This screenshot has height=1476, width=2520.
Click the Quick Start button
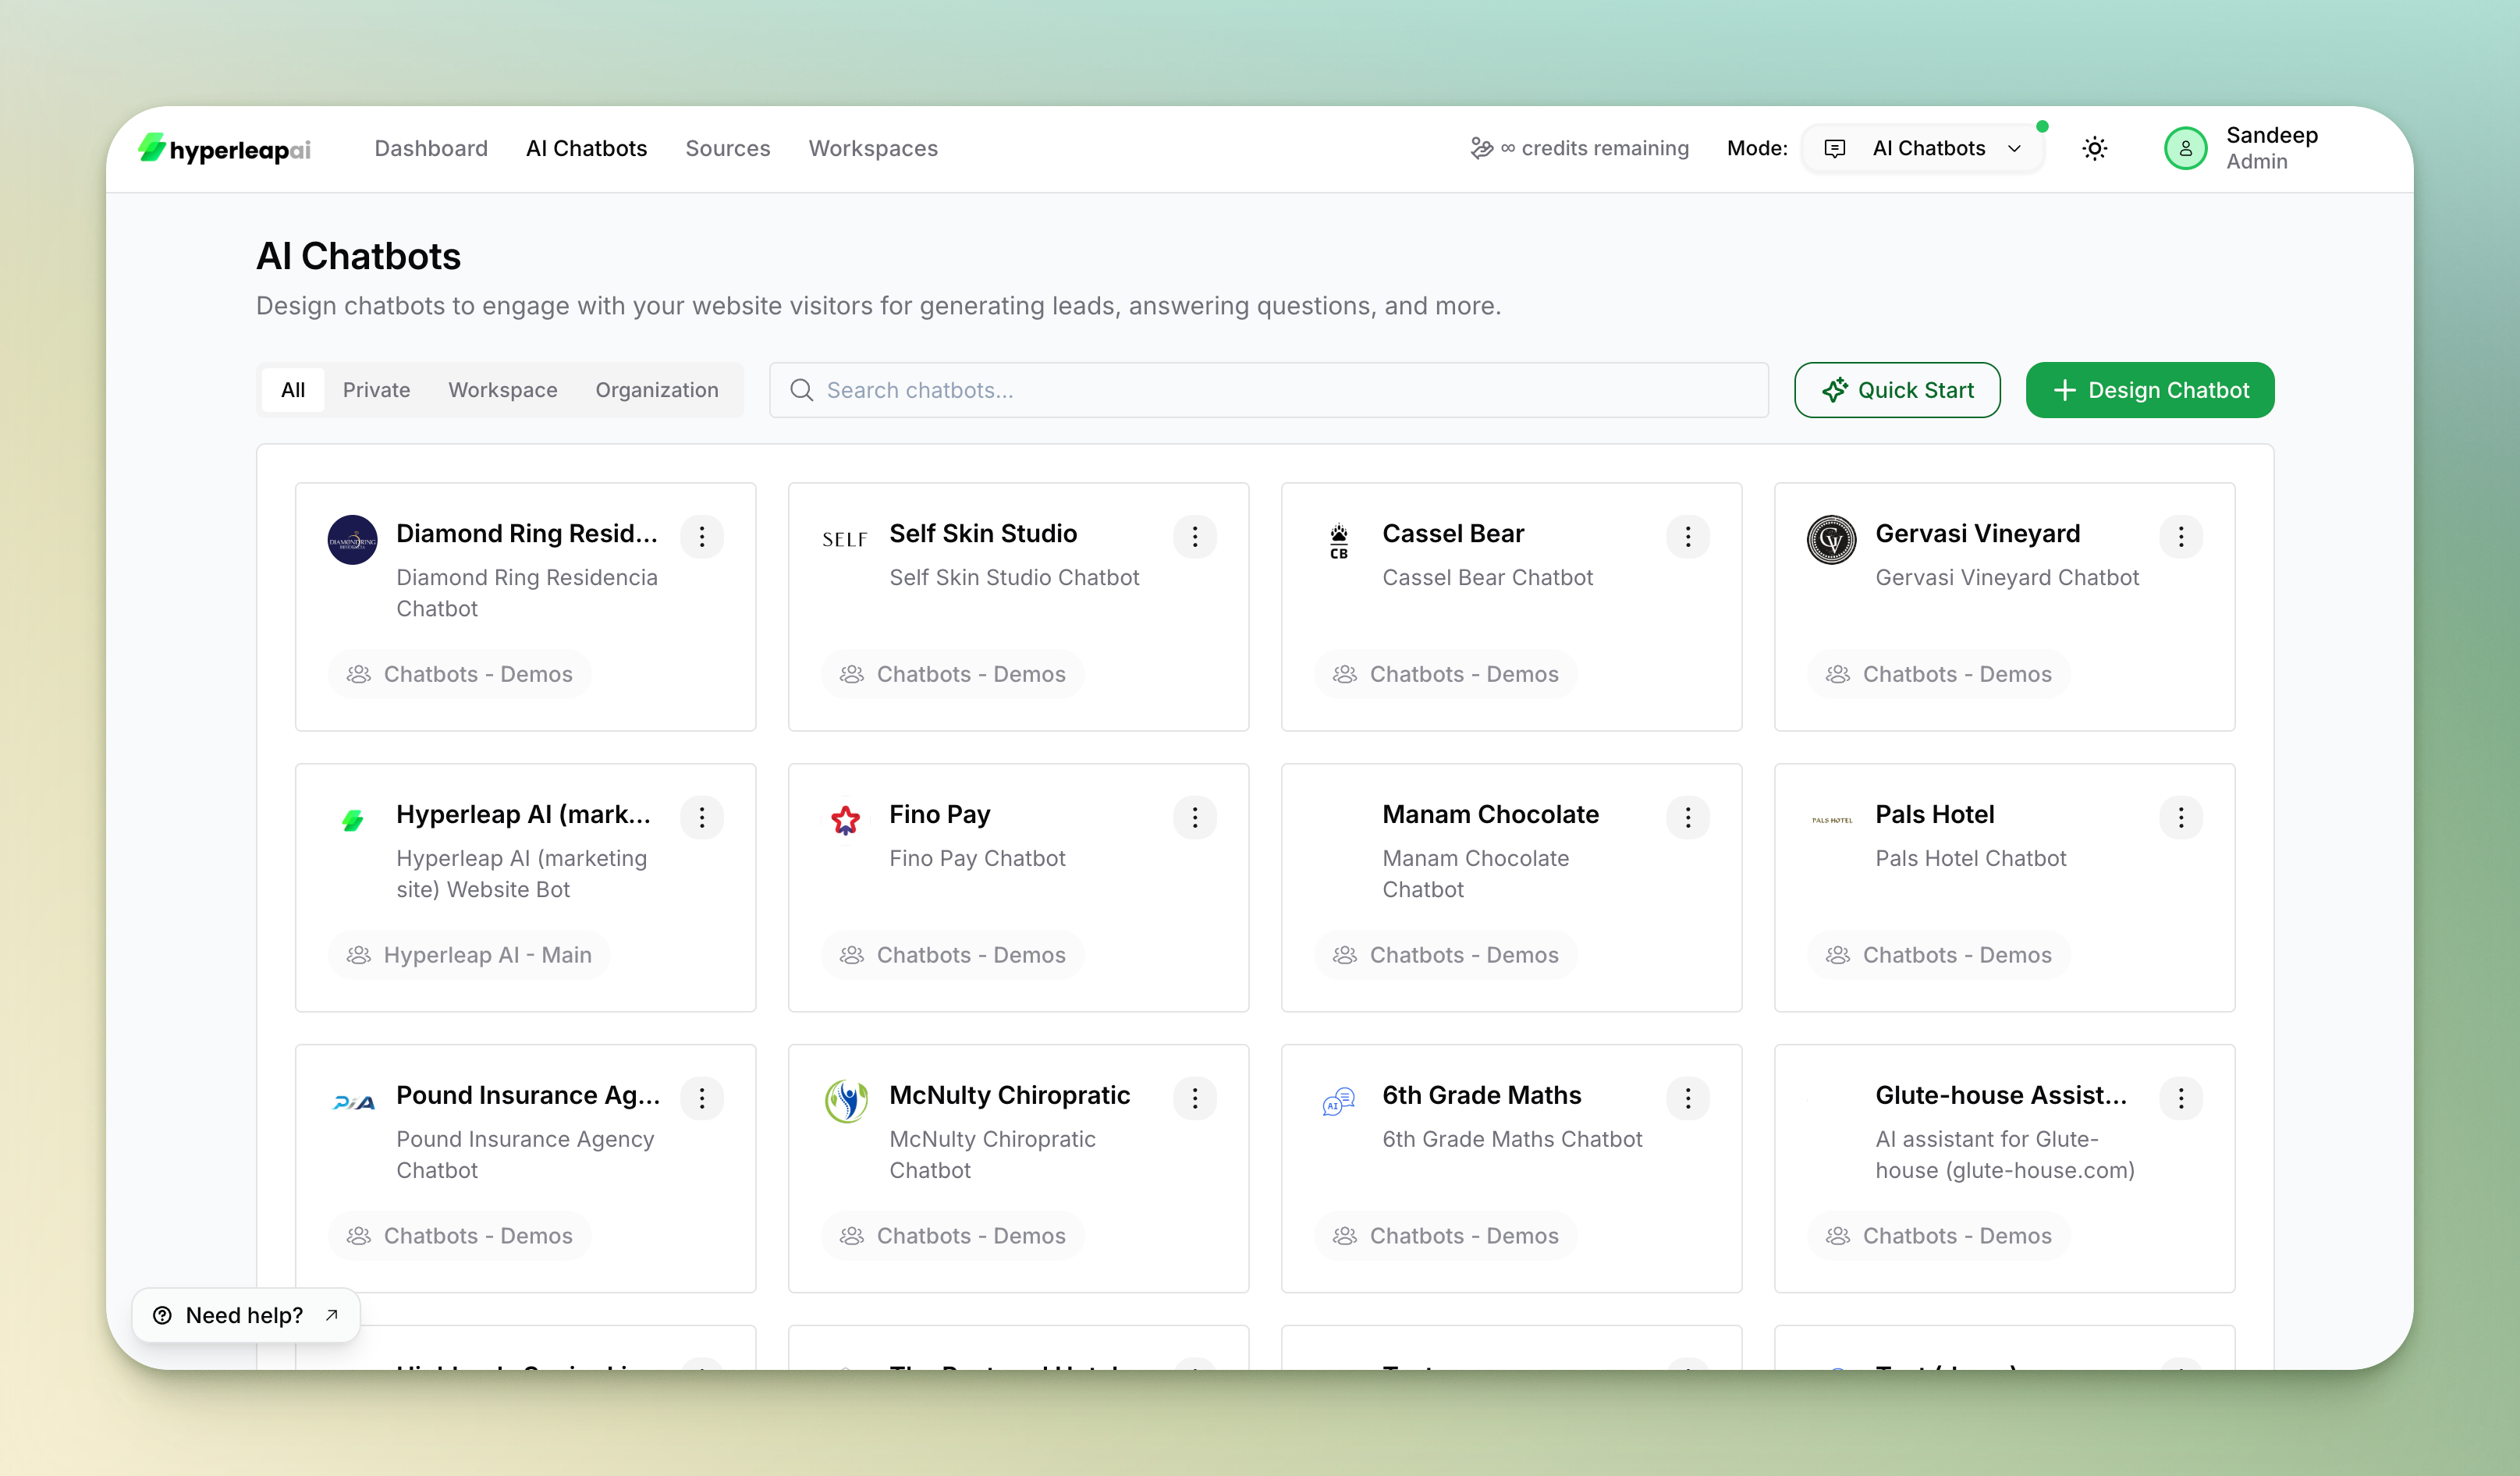[1896, 390]
